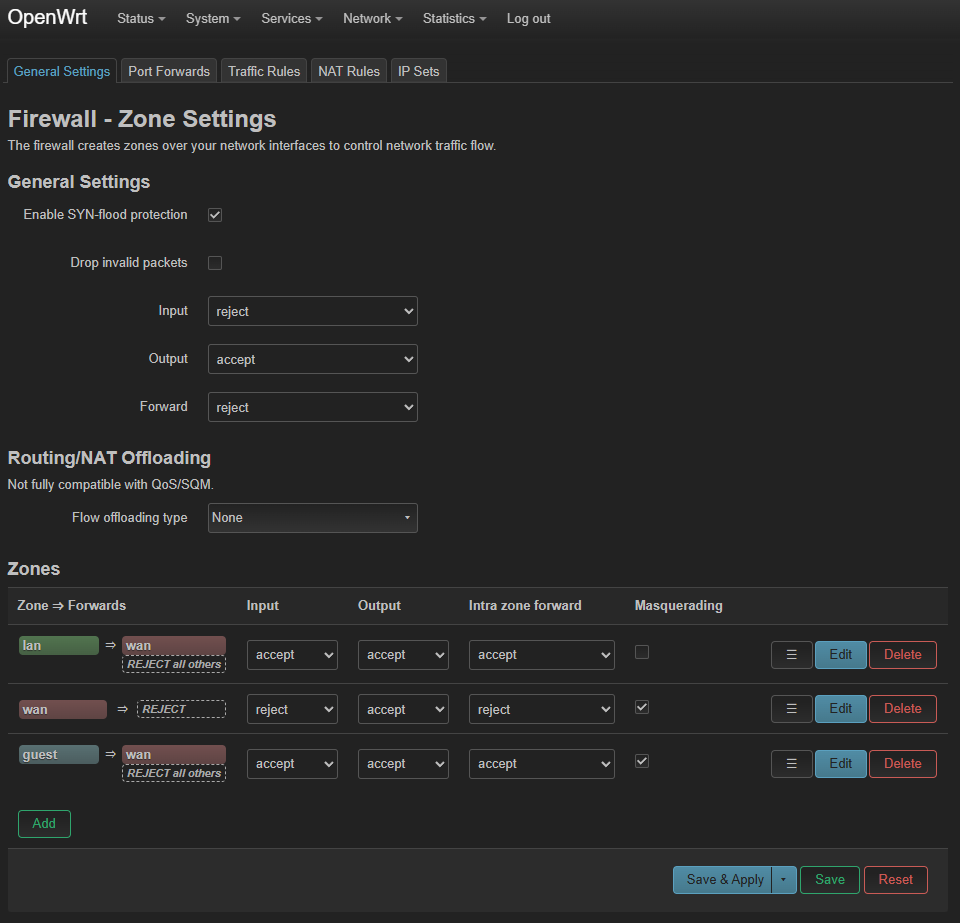The width and height of the screenshot is (960, 923).
Task: Click the OpenWrt logo
Action: point(47,17)
